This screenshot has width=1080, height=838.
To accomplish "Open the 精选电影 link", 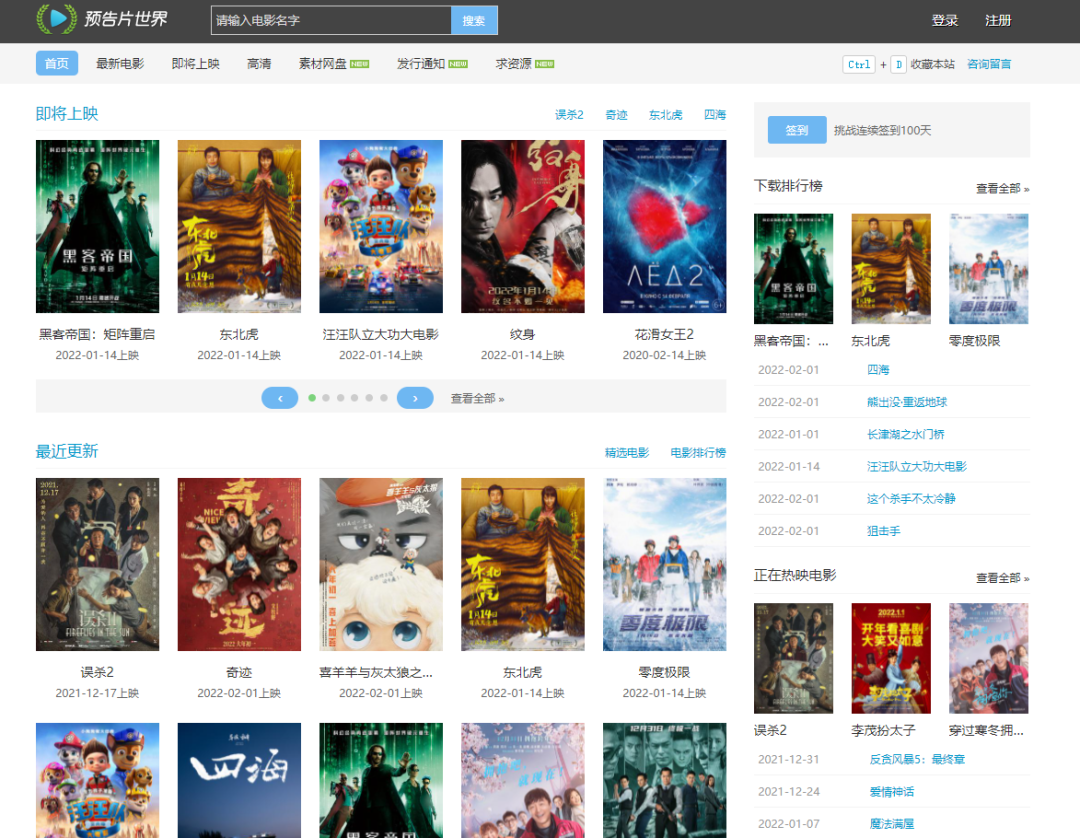I will point(627,453).
